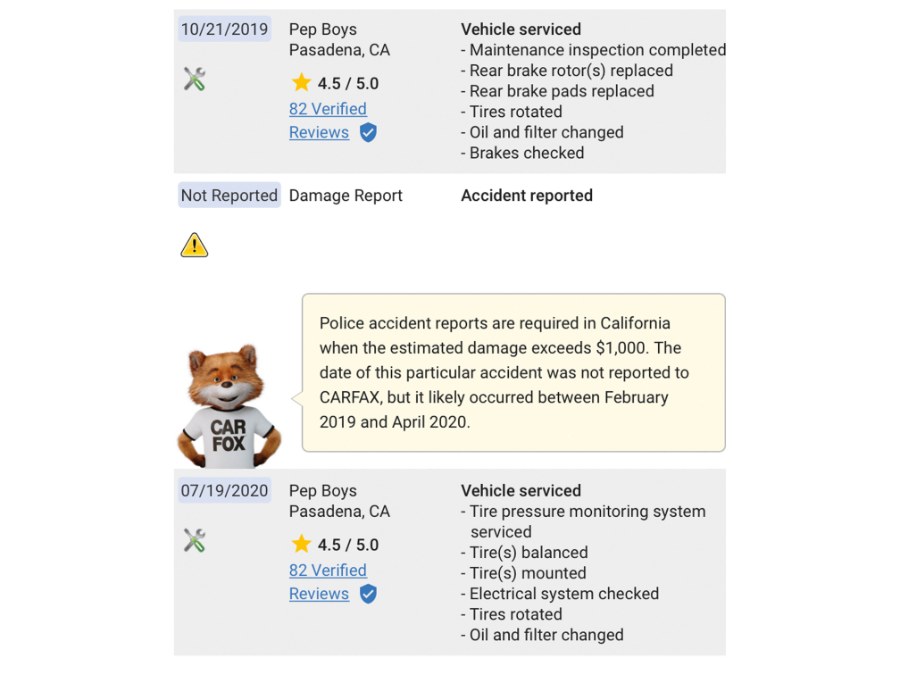Select the 10/21/2019 date badge
900x675 pixels.
pyautogui.click(x=224, y=29)
